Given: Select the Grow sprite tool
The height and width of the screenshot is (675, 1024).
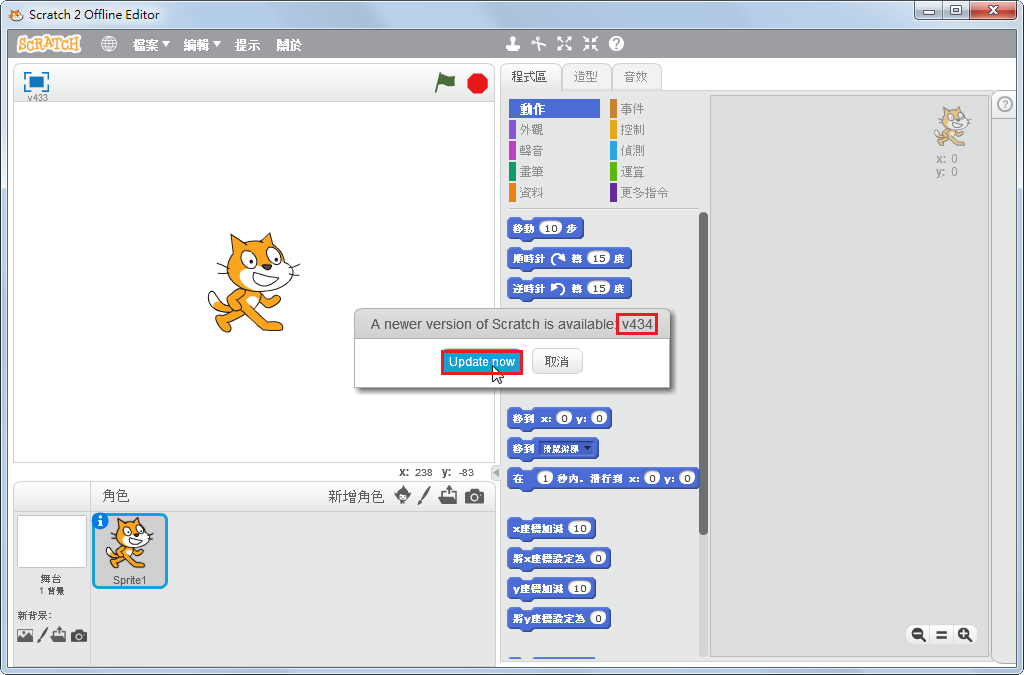Looking at the screenshot, I should [564, 44].
